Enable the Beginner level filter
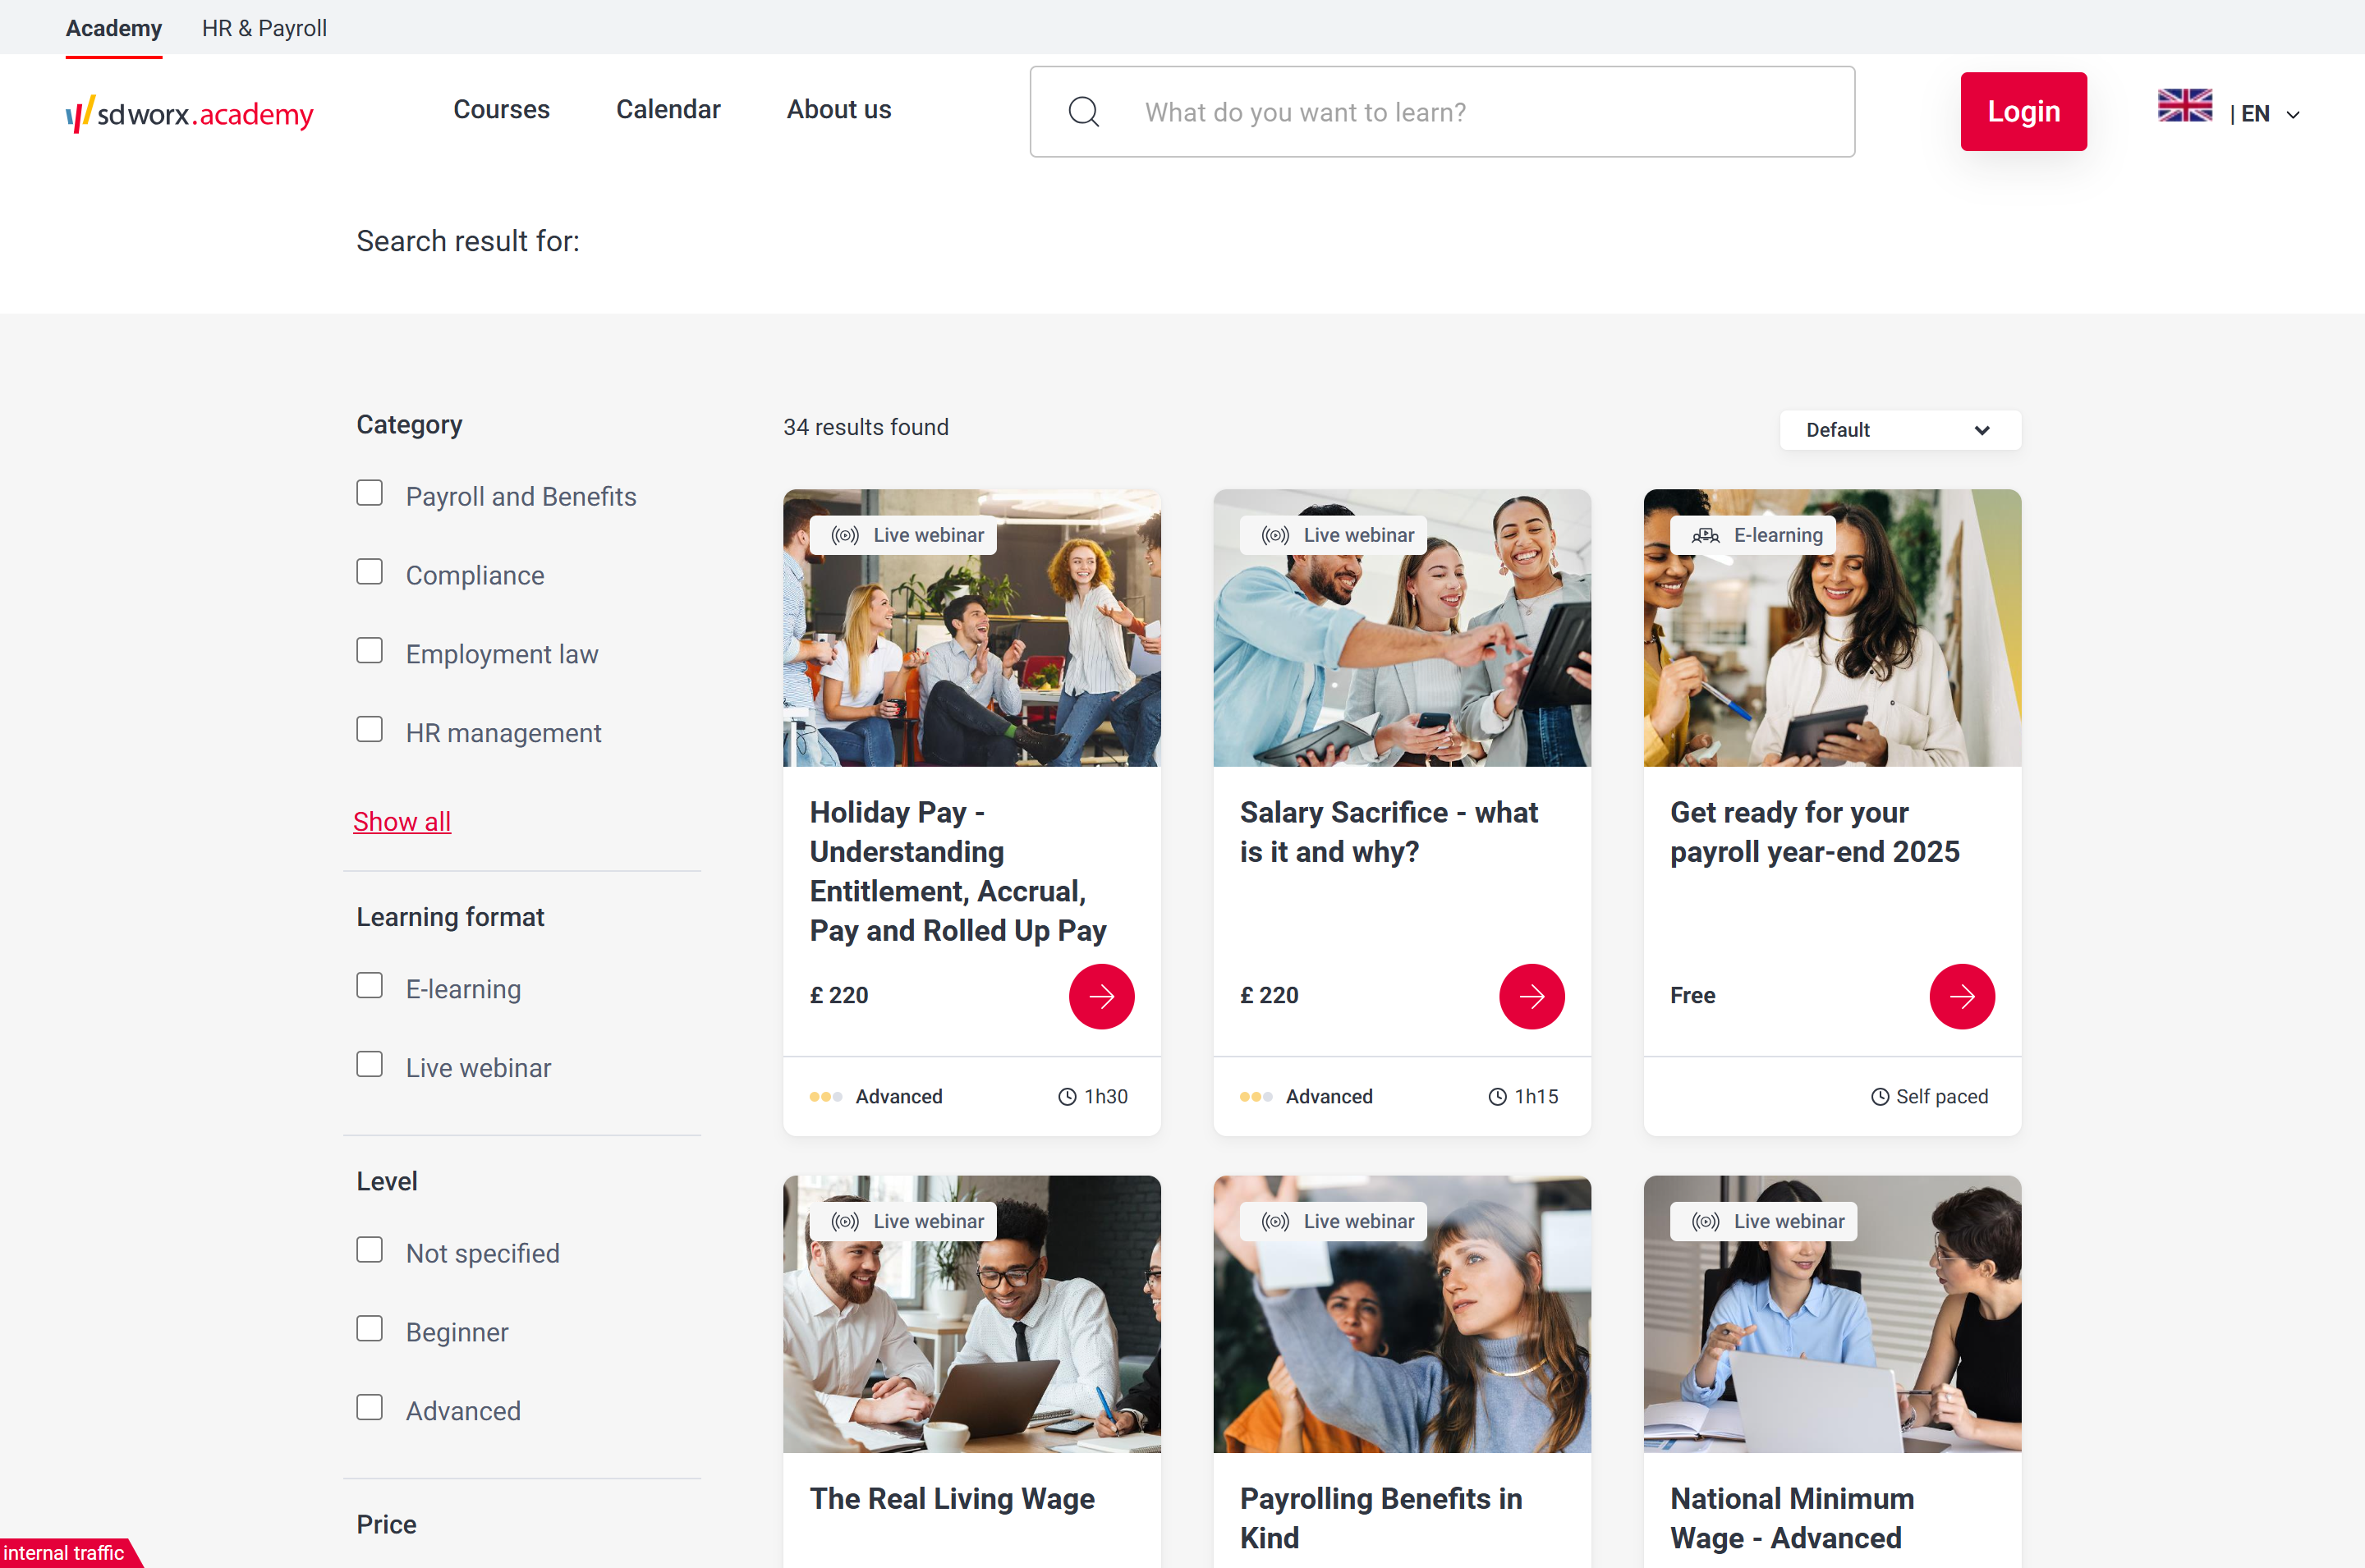 pos(369,1329)
